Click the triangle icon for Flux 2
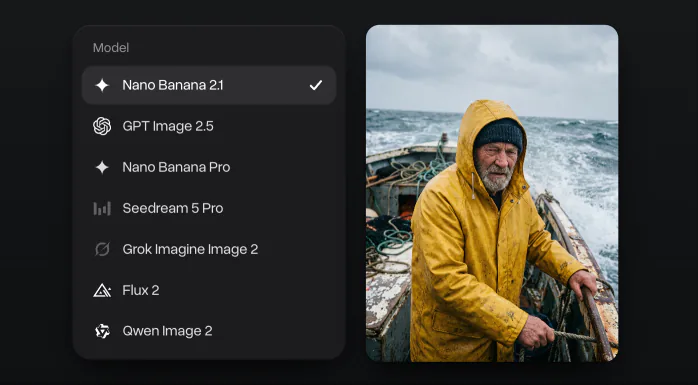This screenshot has height=385, width=698. coord(102,290)
